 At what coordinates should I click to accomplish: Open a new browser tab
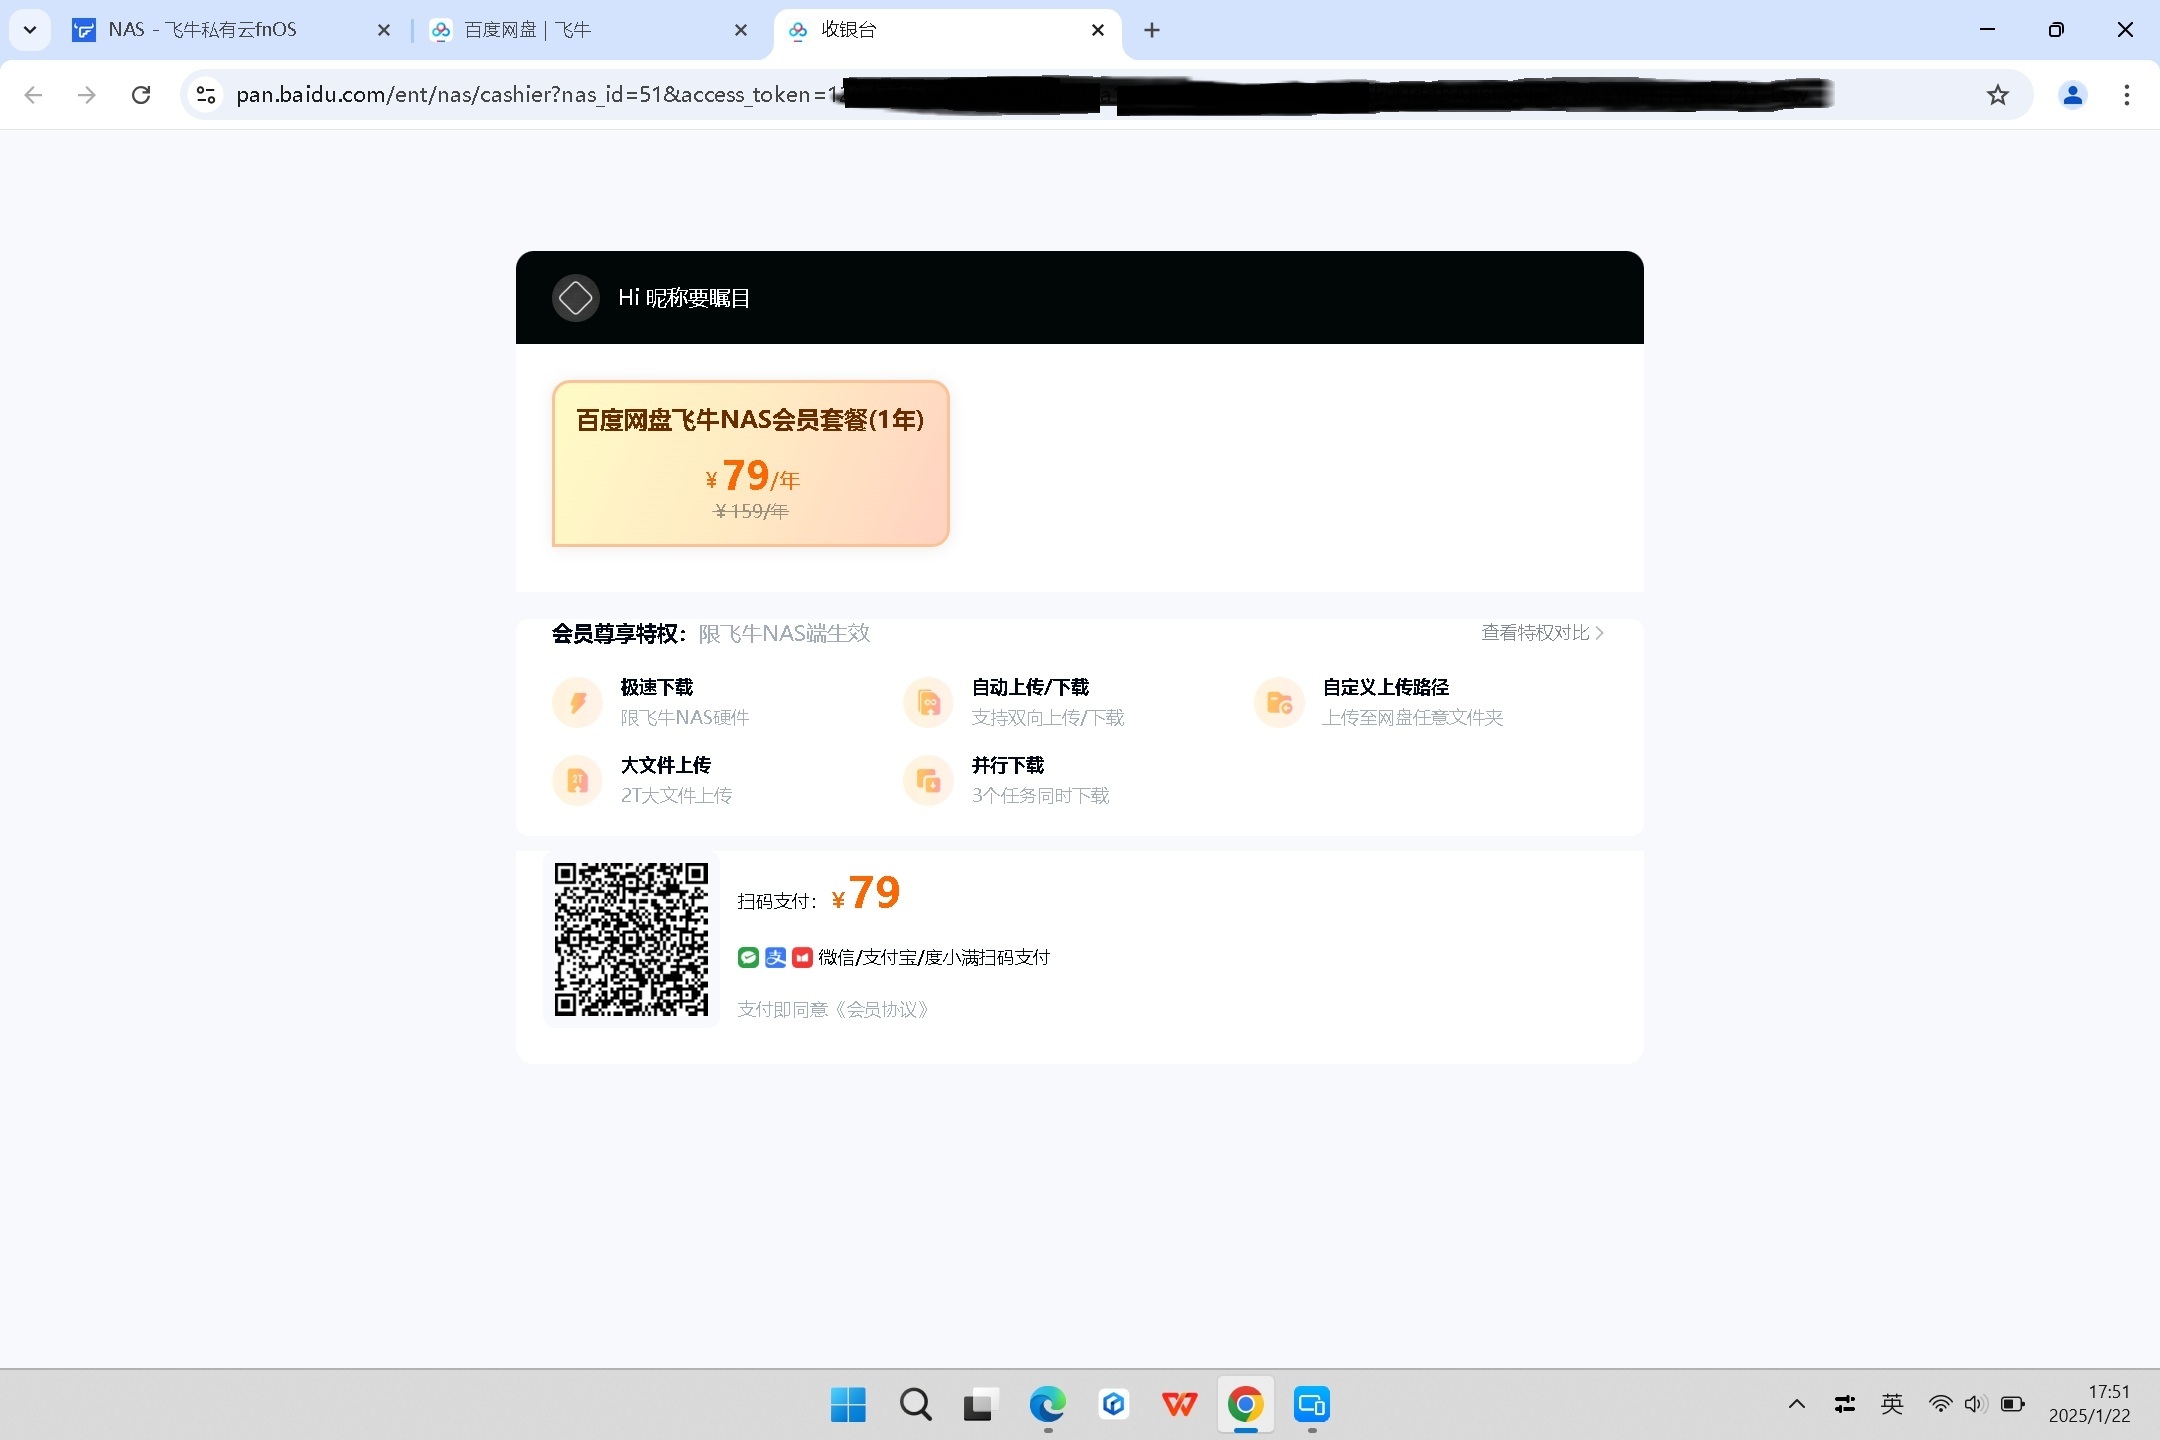coord(1152,30)
